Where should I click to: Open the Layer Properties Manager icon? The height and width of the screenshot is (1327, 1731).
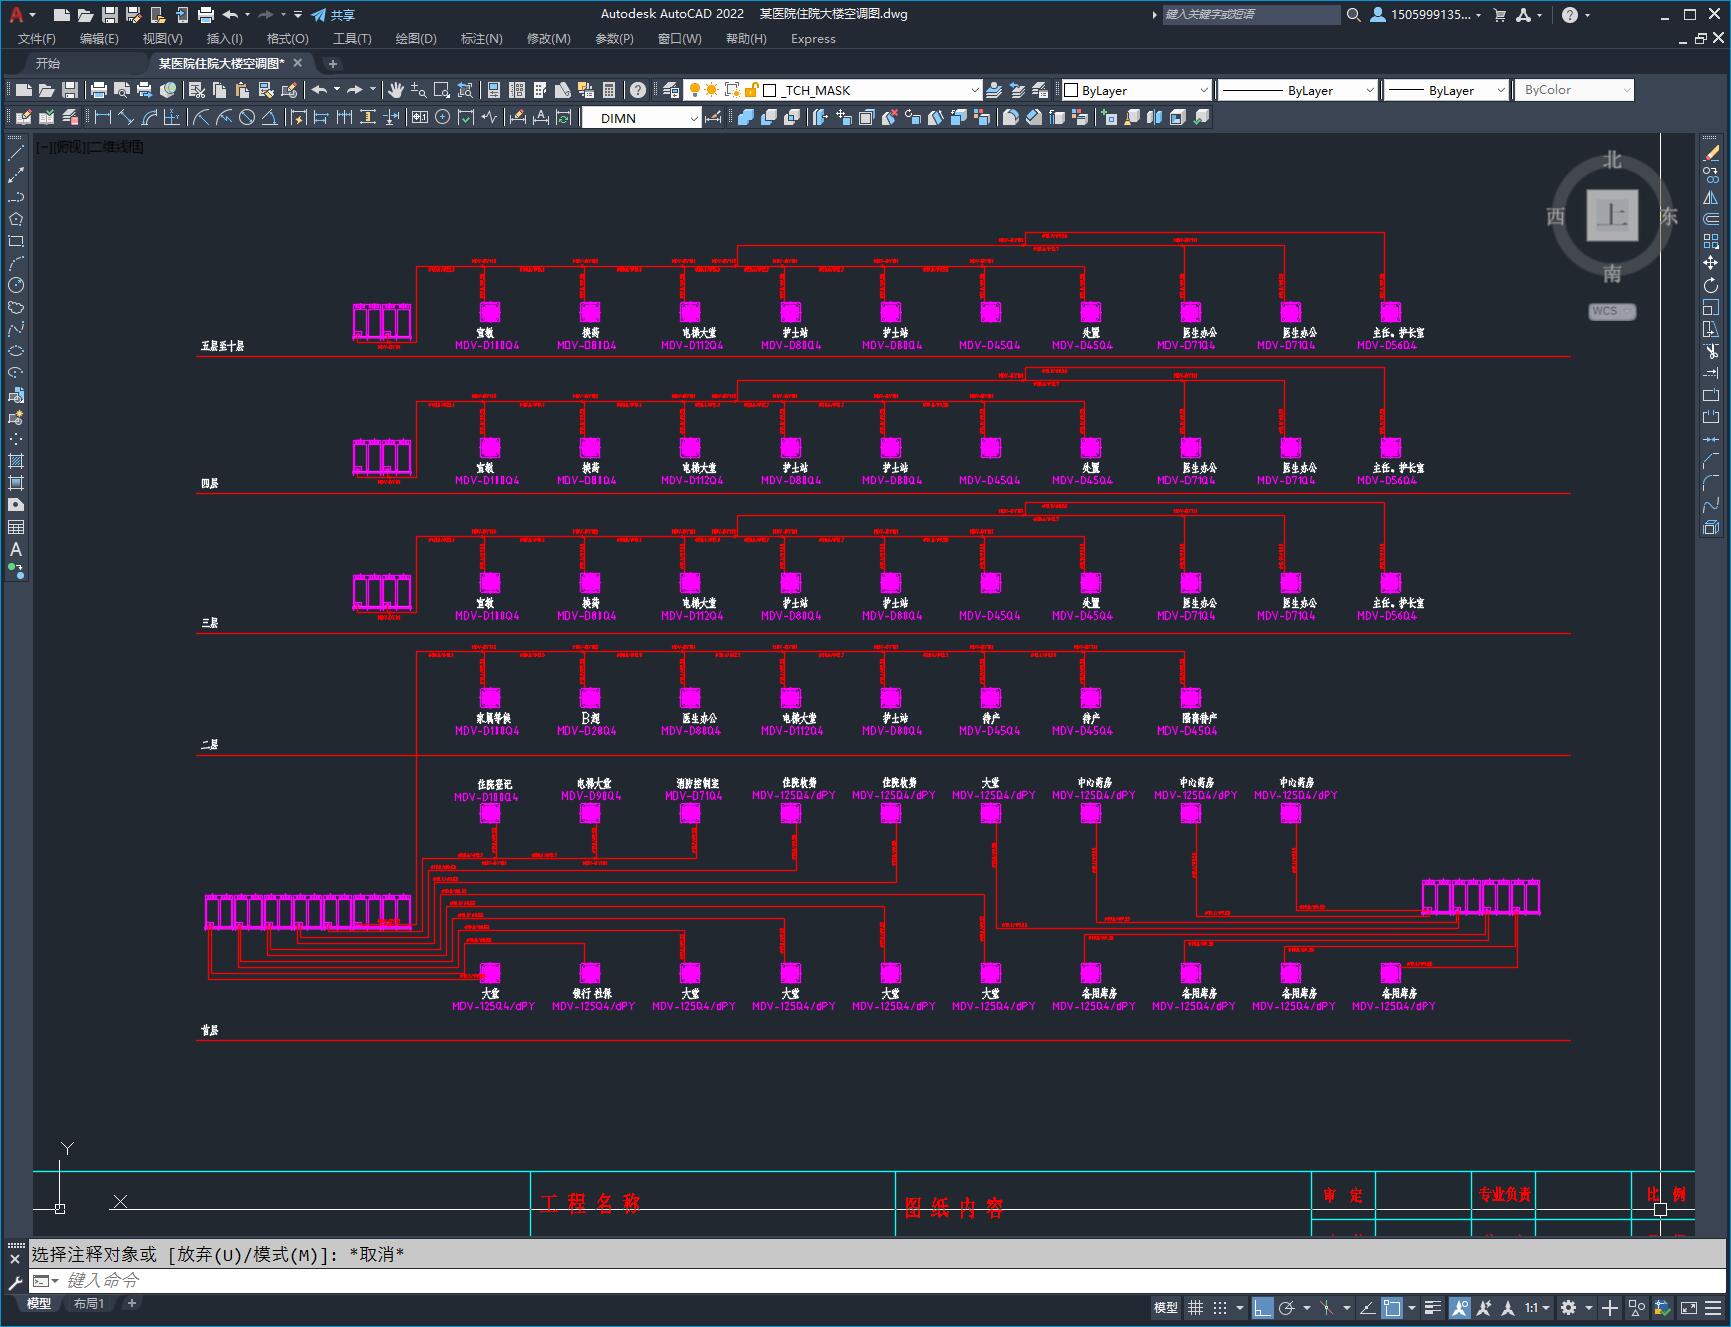pos(671,90)
